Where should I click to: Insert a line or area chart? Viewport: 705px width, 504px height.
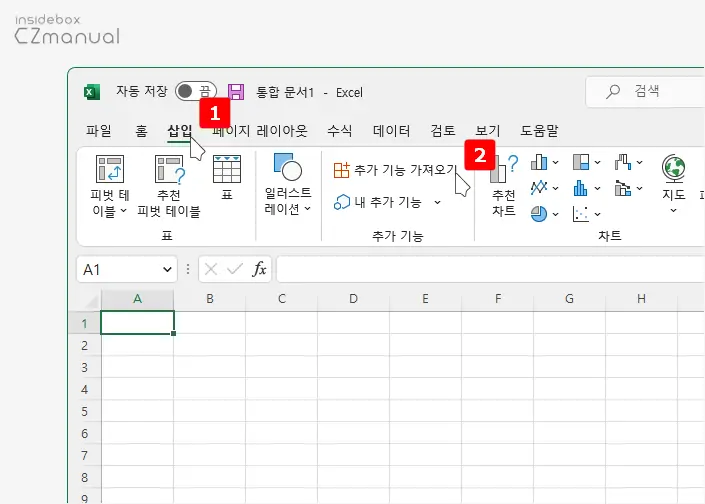(539, 188)
